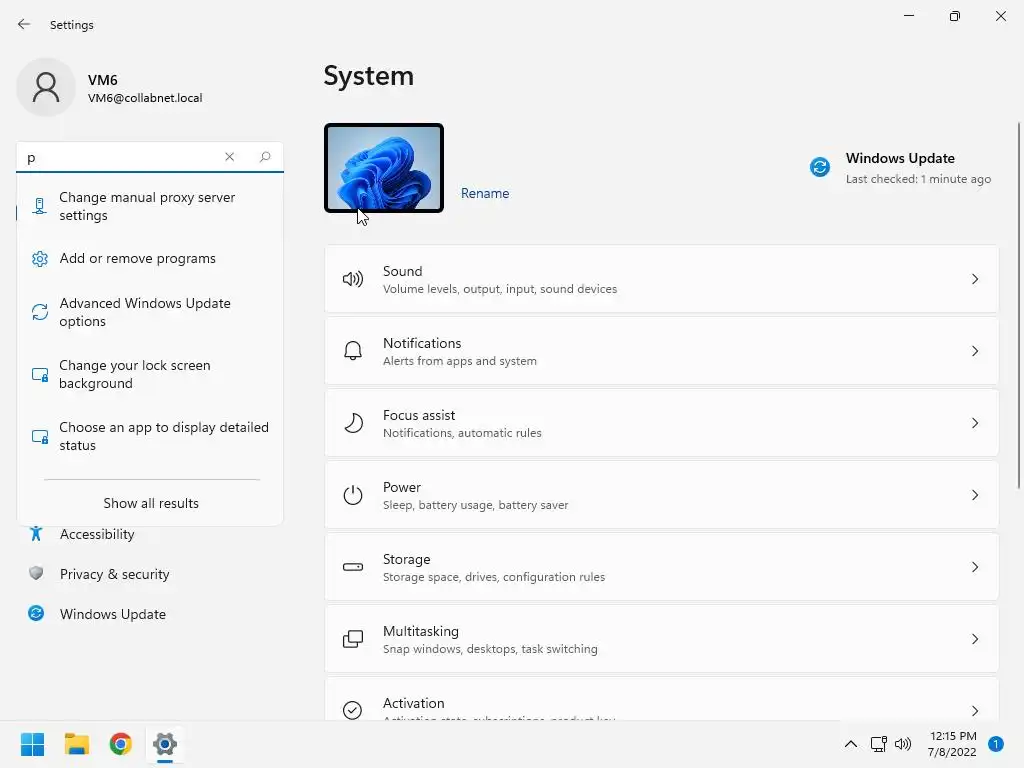Click the refresh icon beside Advanced Windows Update options
This screenshot has height=768, width=1024.
(x=40, y=312)
